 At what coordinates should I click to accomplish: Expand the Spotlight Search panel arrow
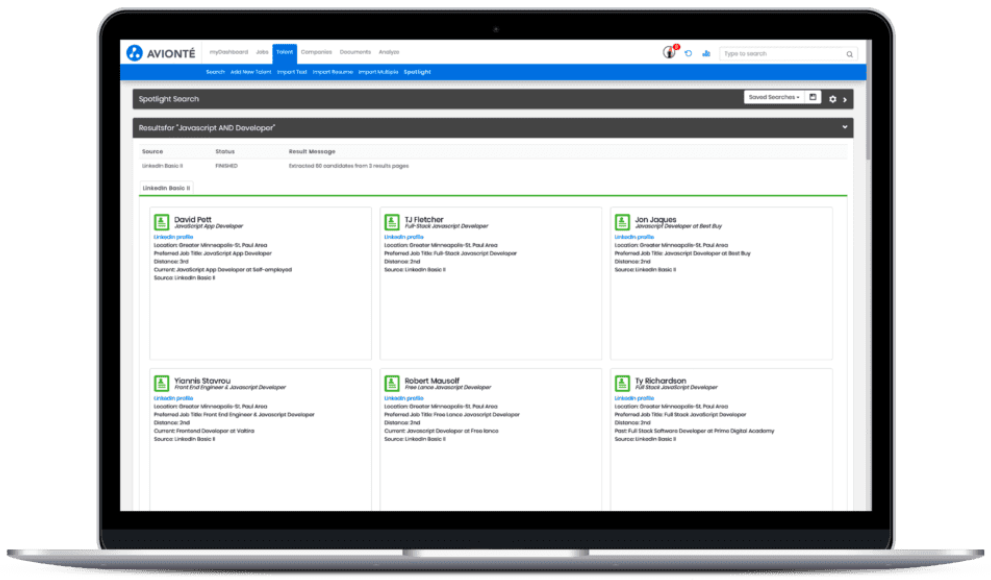845,100
